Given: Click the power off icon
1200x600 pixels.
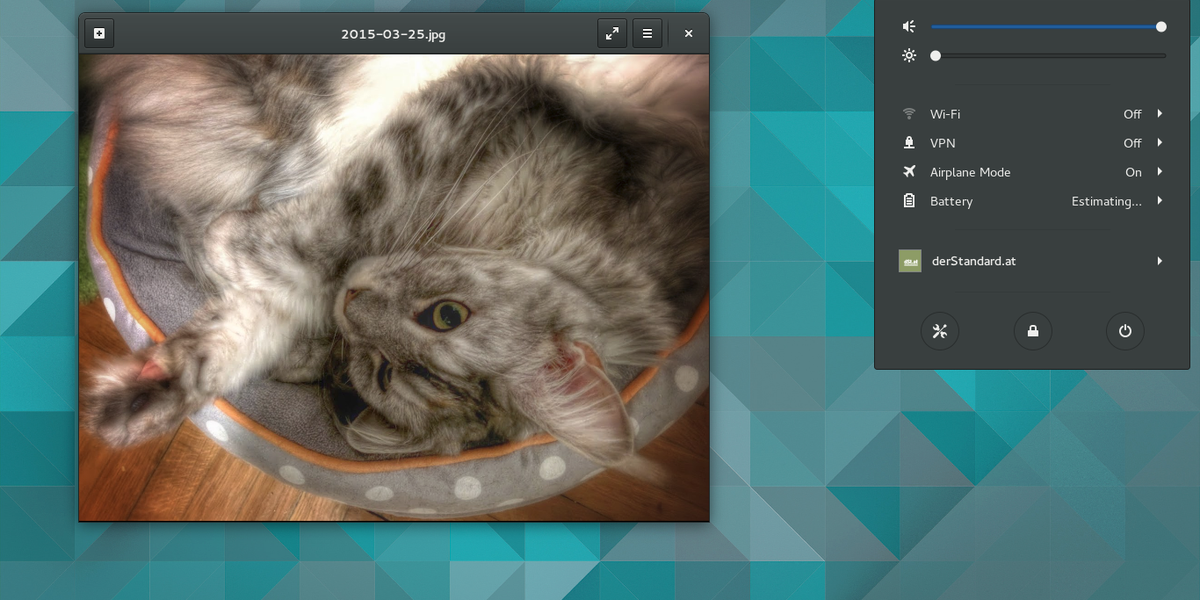Looking at the screenshot, I should click(1125, 331).
